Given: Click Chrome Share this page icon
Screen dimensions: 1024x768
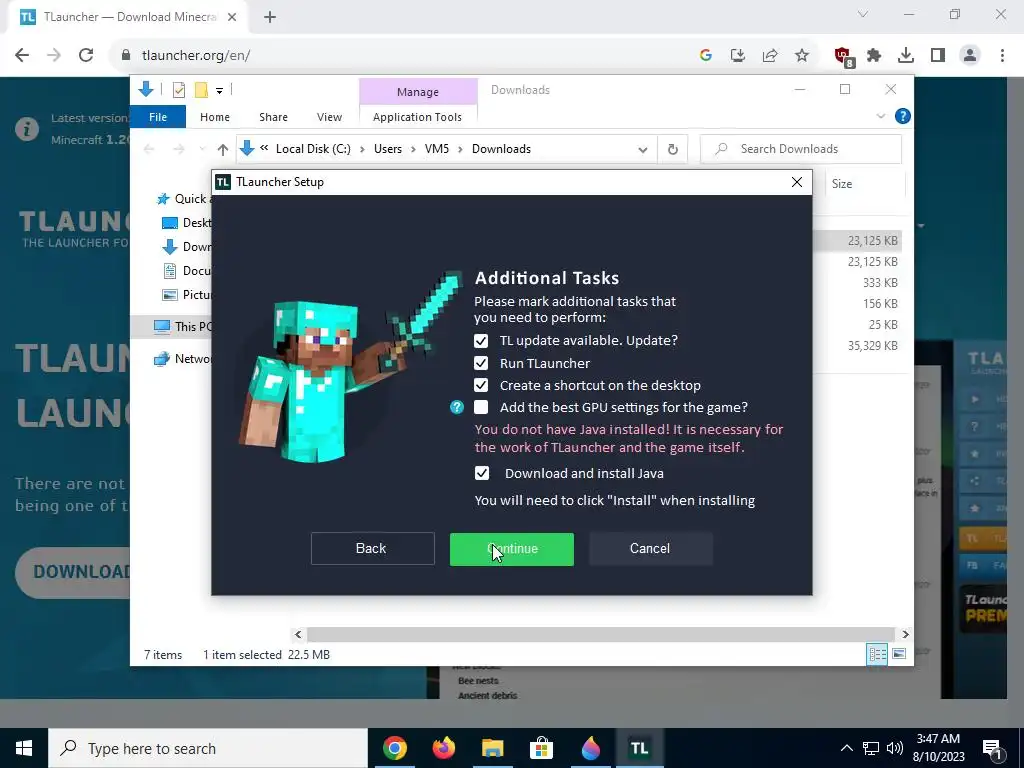Looking at the screenshot, I should 770,56.
